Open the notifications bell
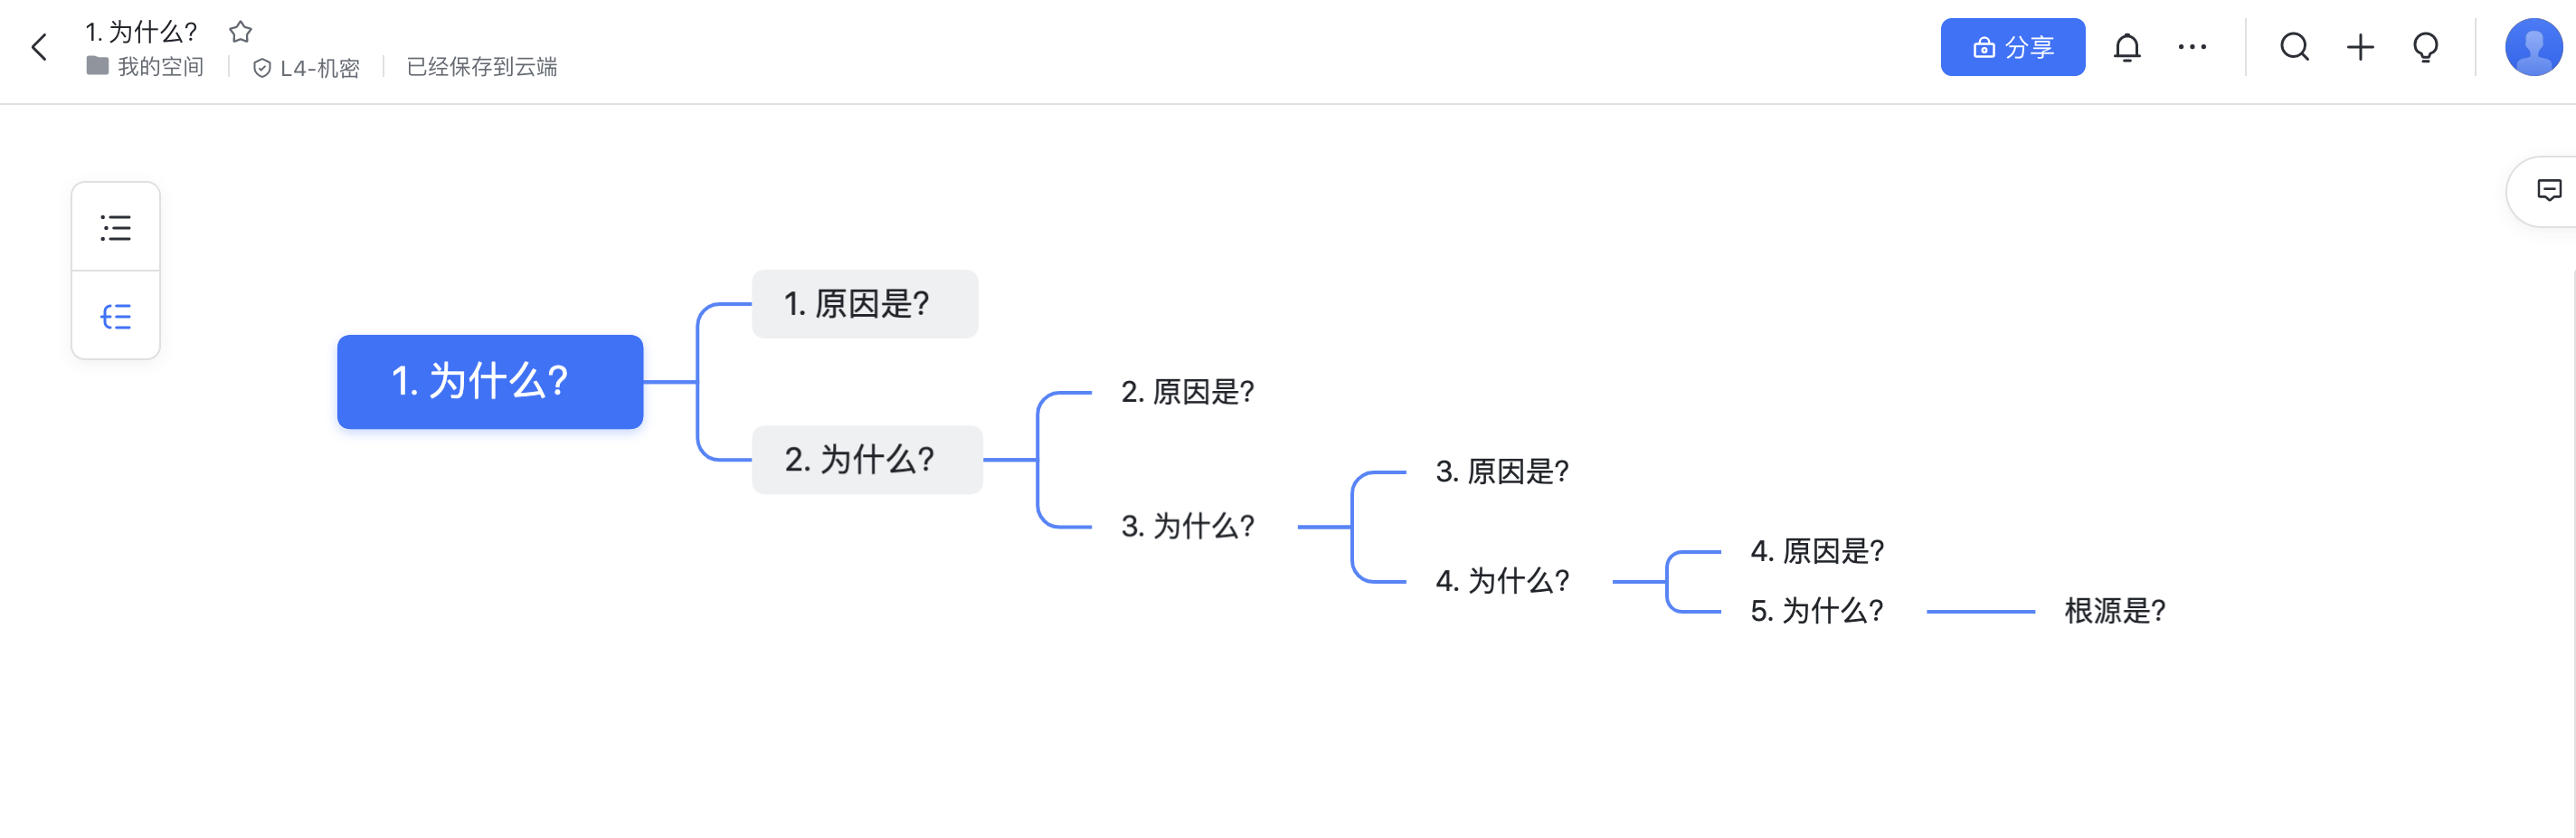The image size is (2576, 838). (x=2127, y=47)
